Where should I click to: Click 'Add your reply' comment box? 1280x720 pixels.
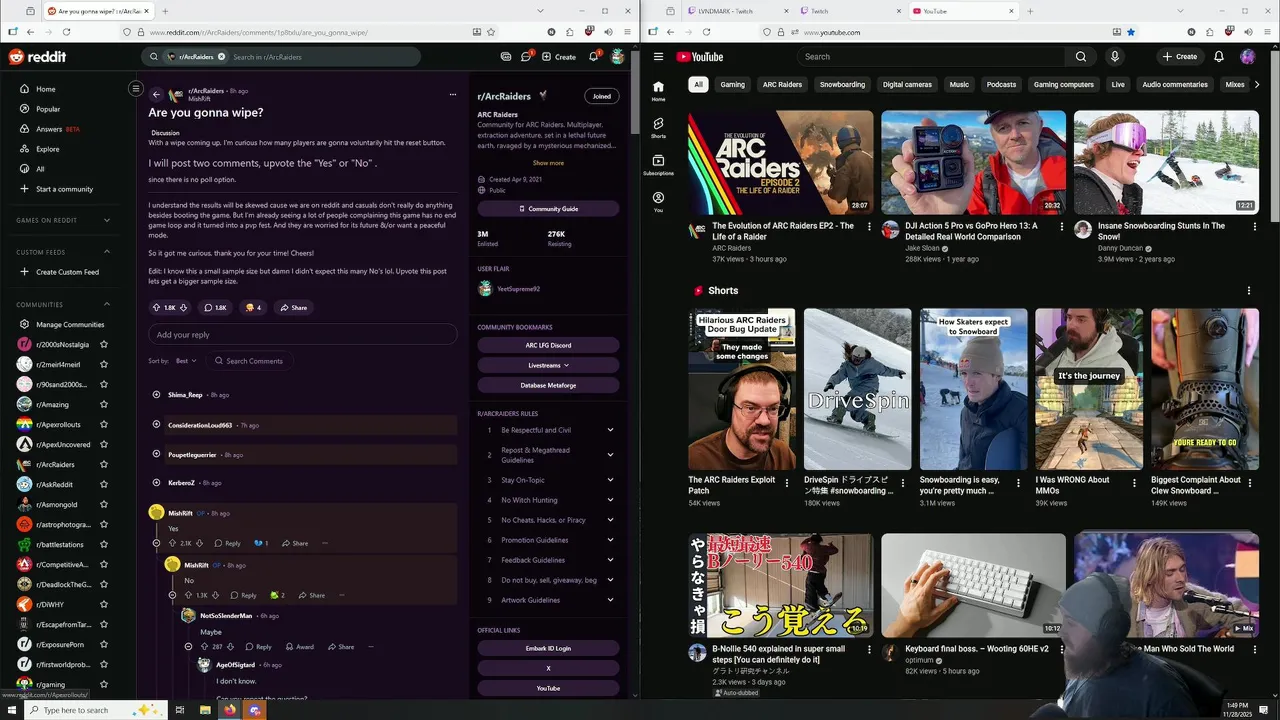click(x=303, y=335)
